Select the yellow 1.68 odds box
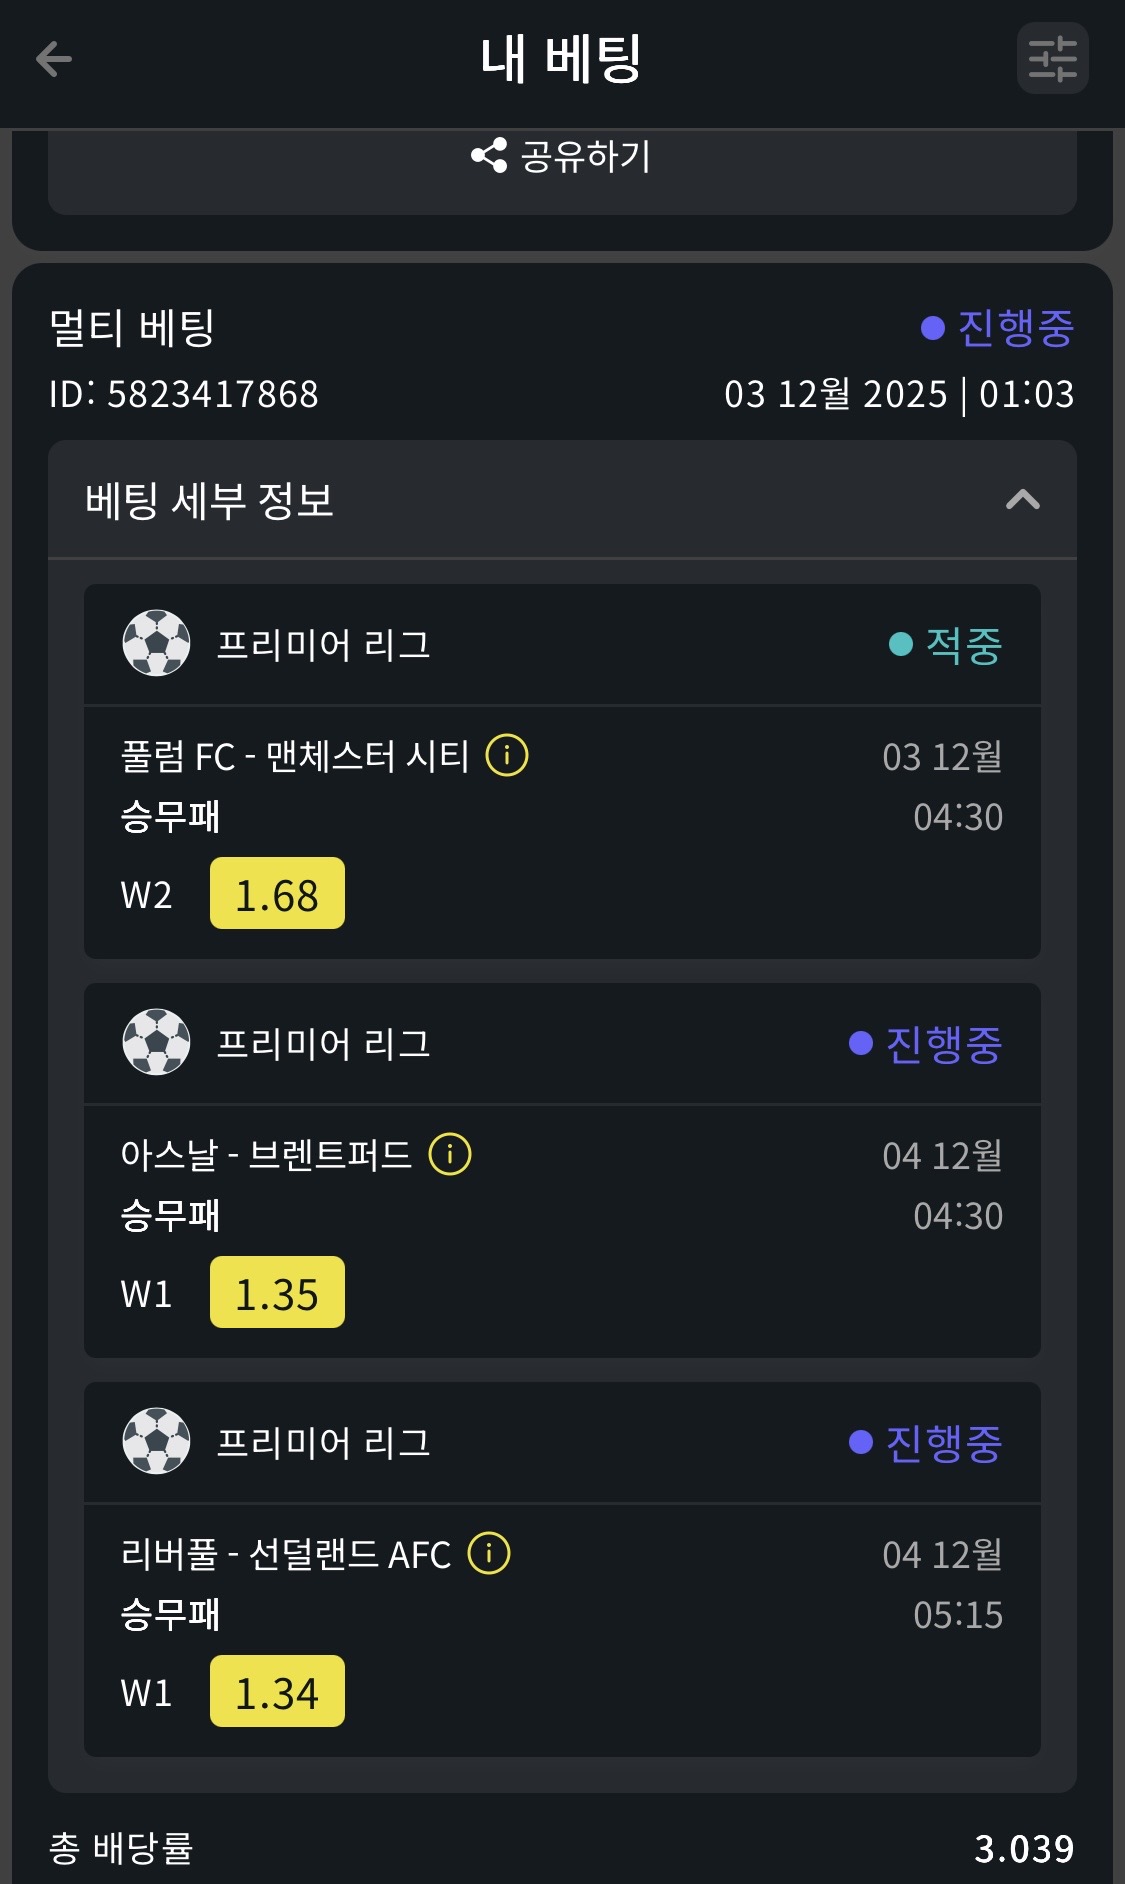Image resolution: width=1125 pixels, height=1884 pixels. [x=277, y=894]
